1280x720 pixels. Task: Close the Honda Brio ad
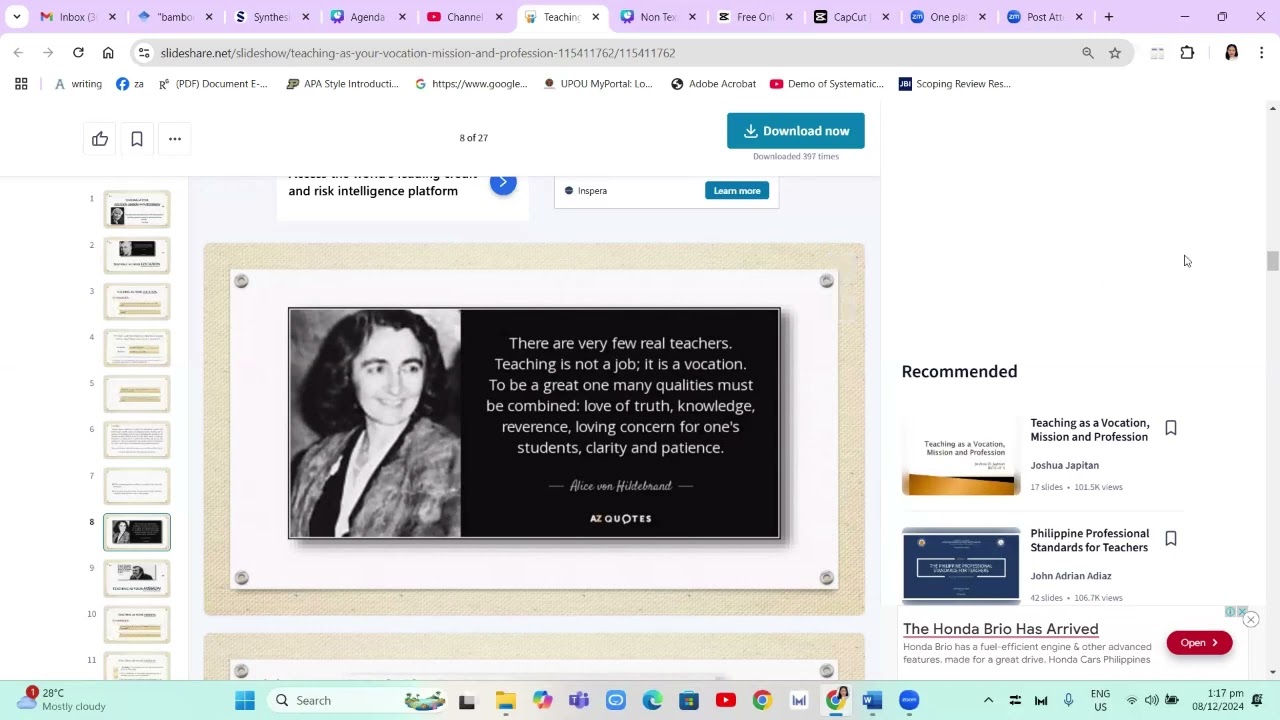pos(1251,620)
